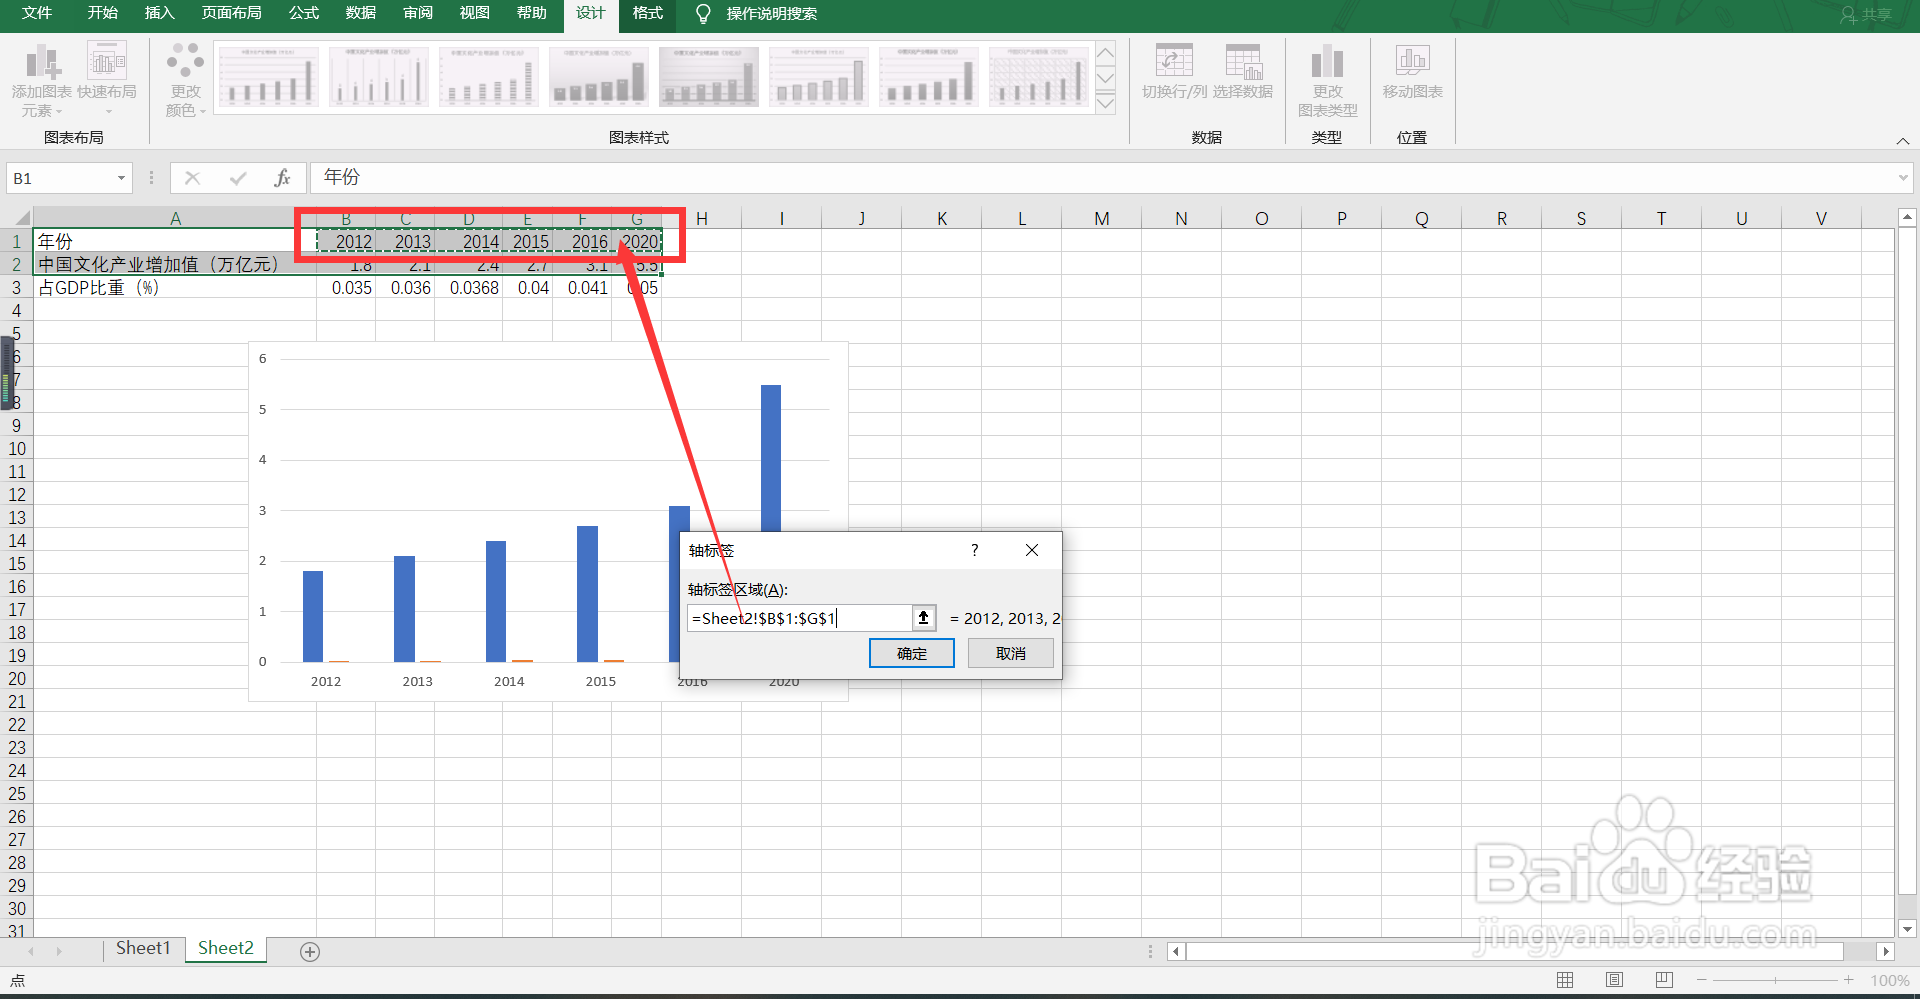This screenshot has width=1920, height=999.
Task: Switch to the 页面布局 ribbon tab
Action: [231, 13]
